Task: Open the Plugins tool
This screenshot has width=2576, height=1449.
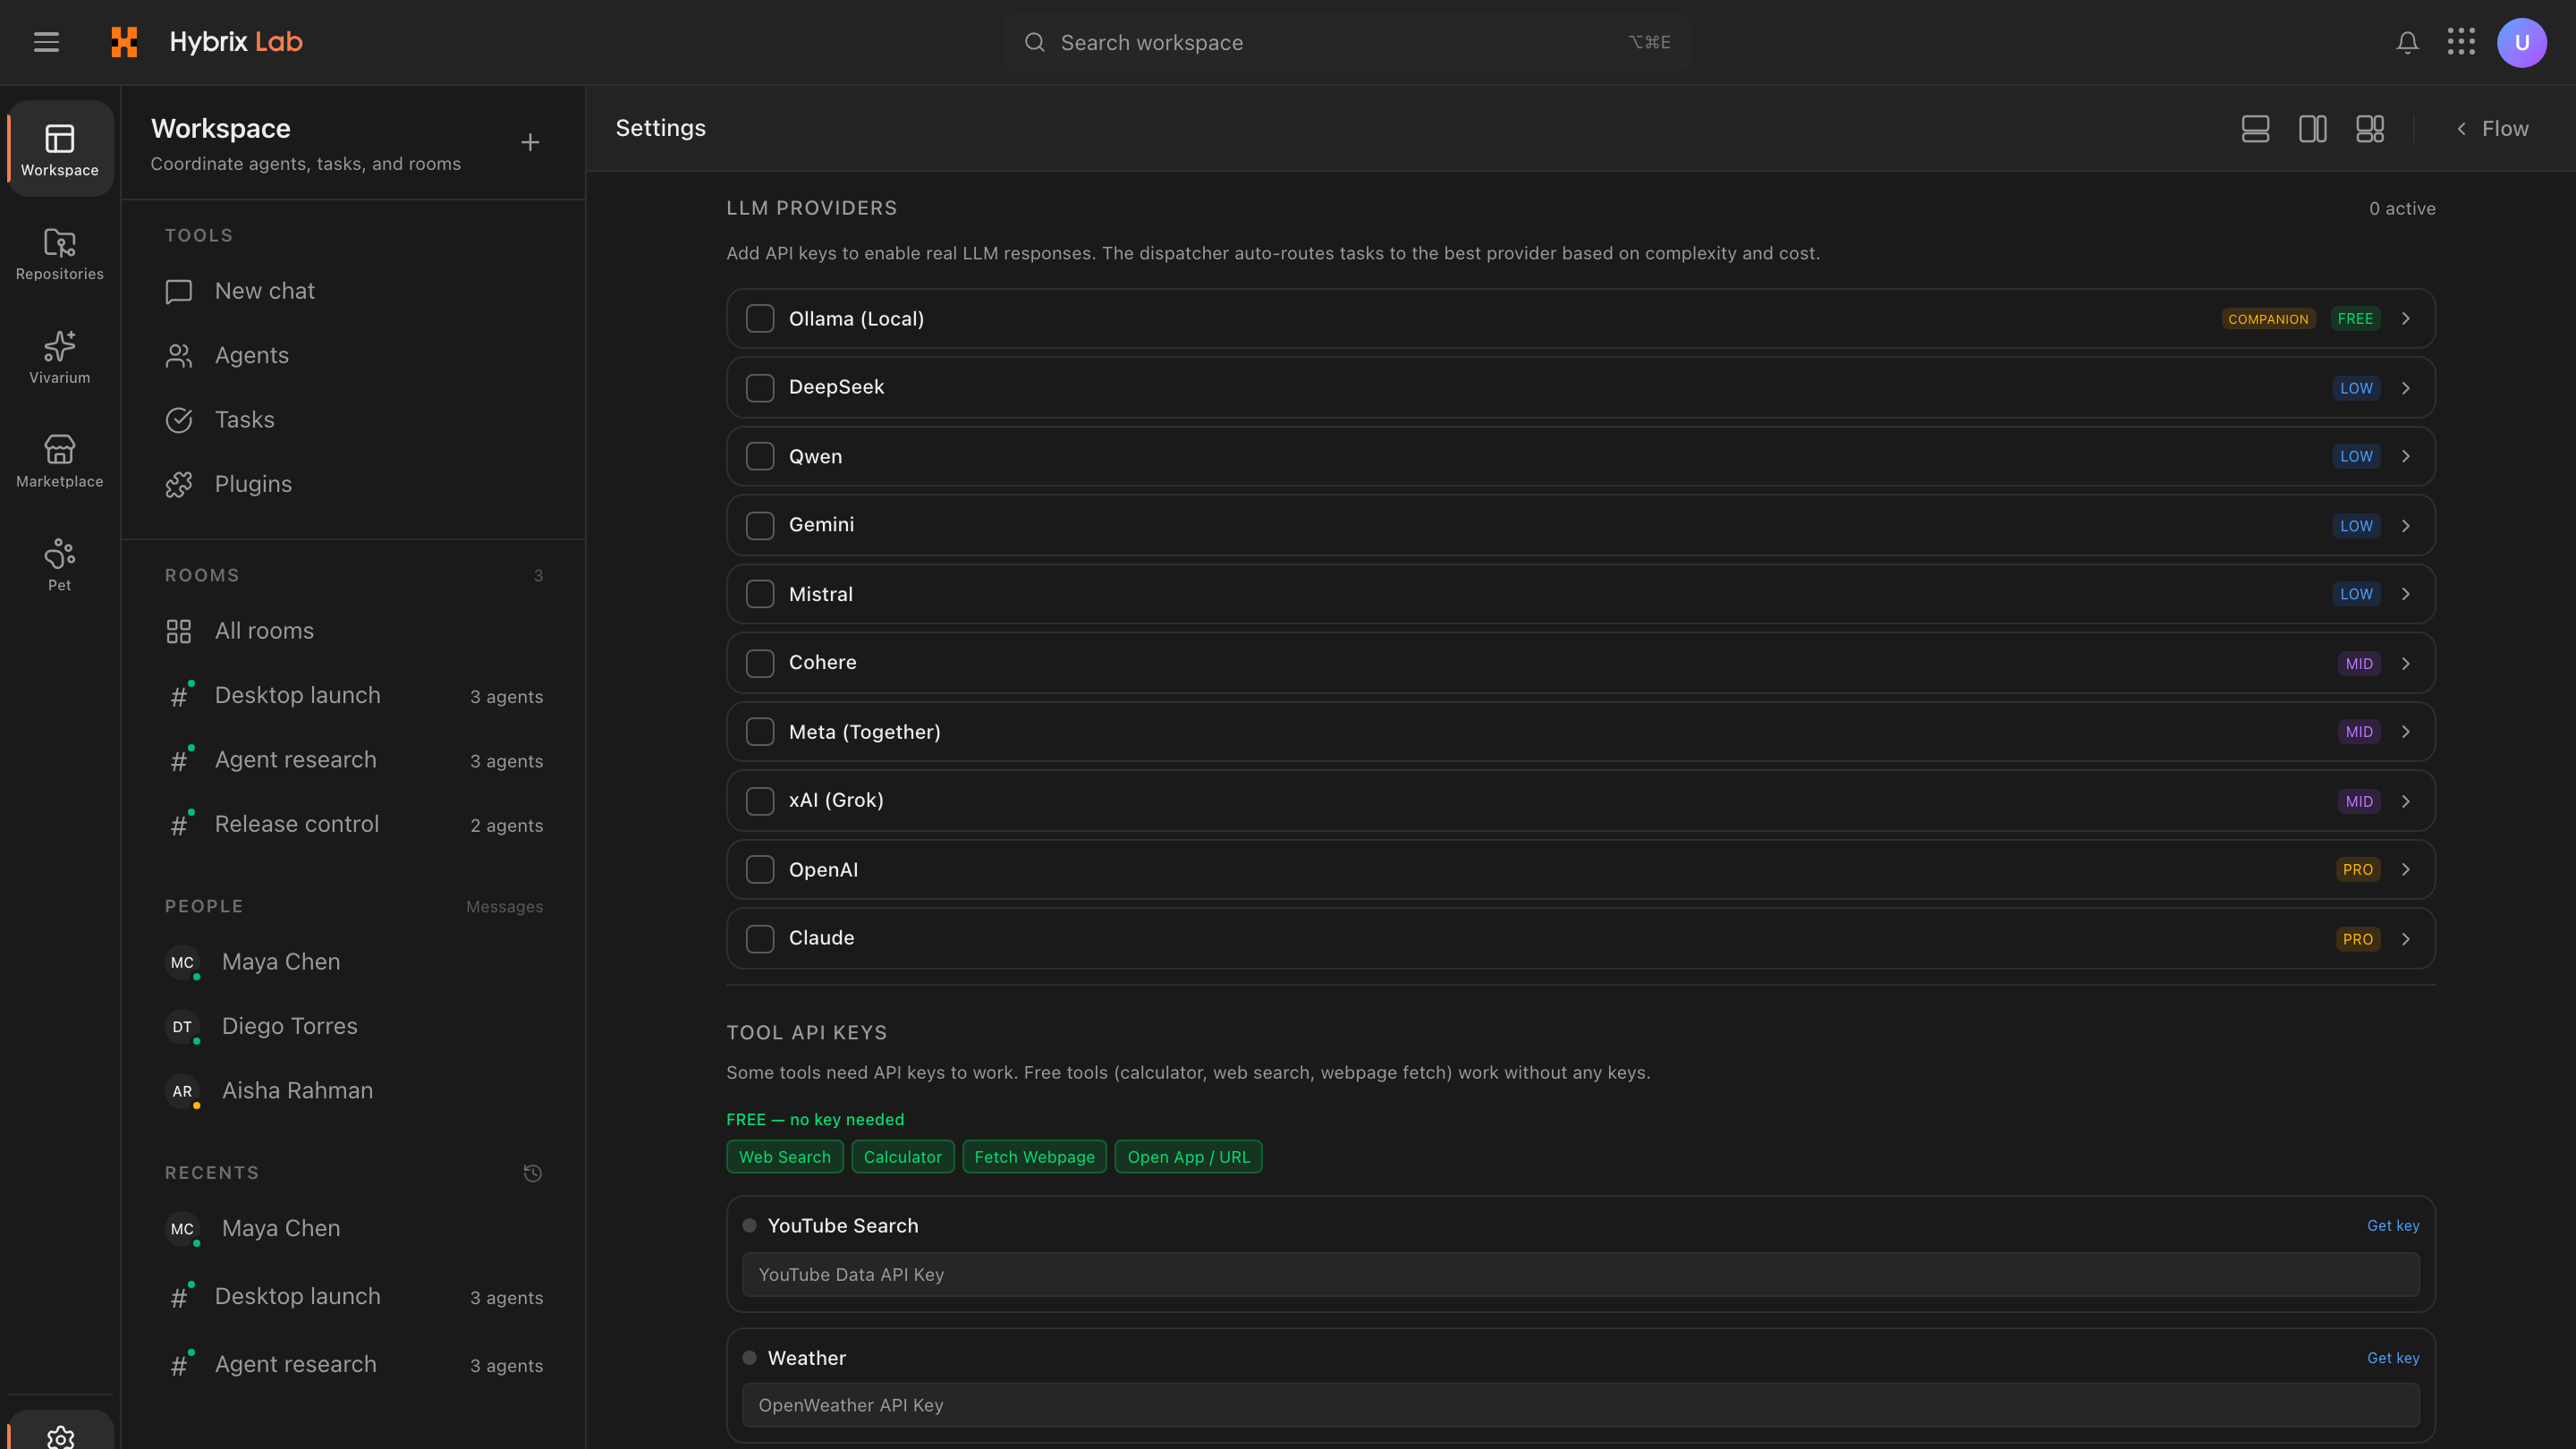Action: pyautogui.click(x=354, y=484)
